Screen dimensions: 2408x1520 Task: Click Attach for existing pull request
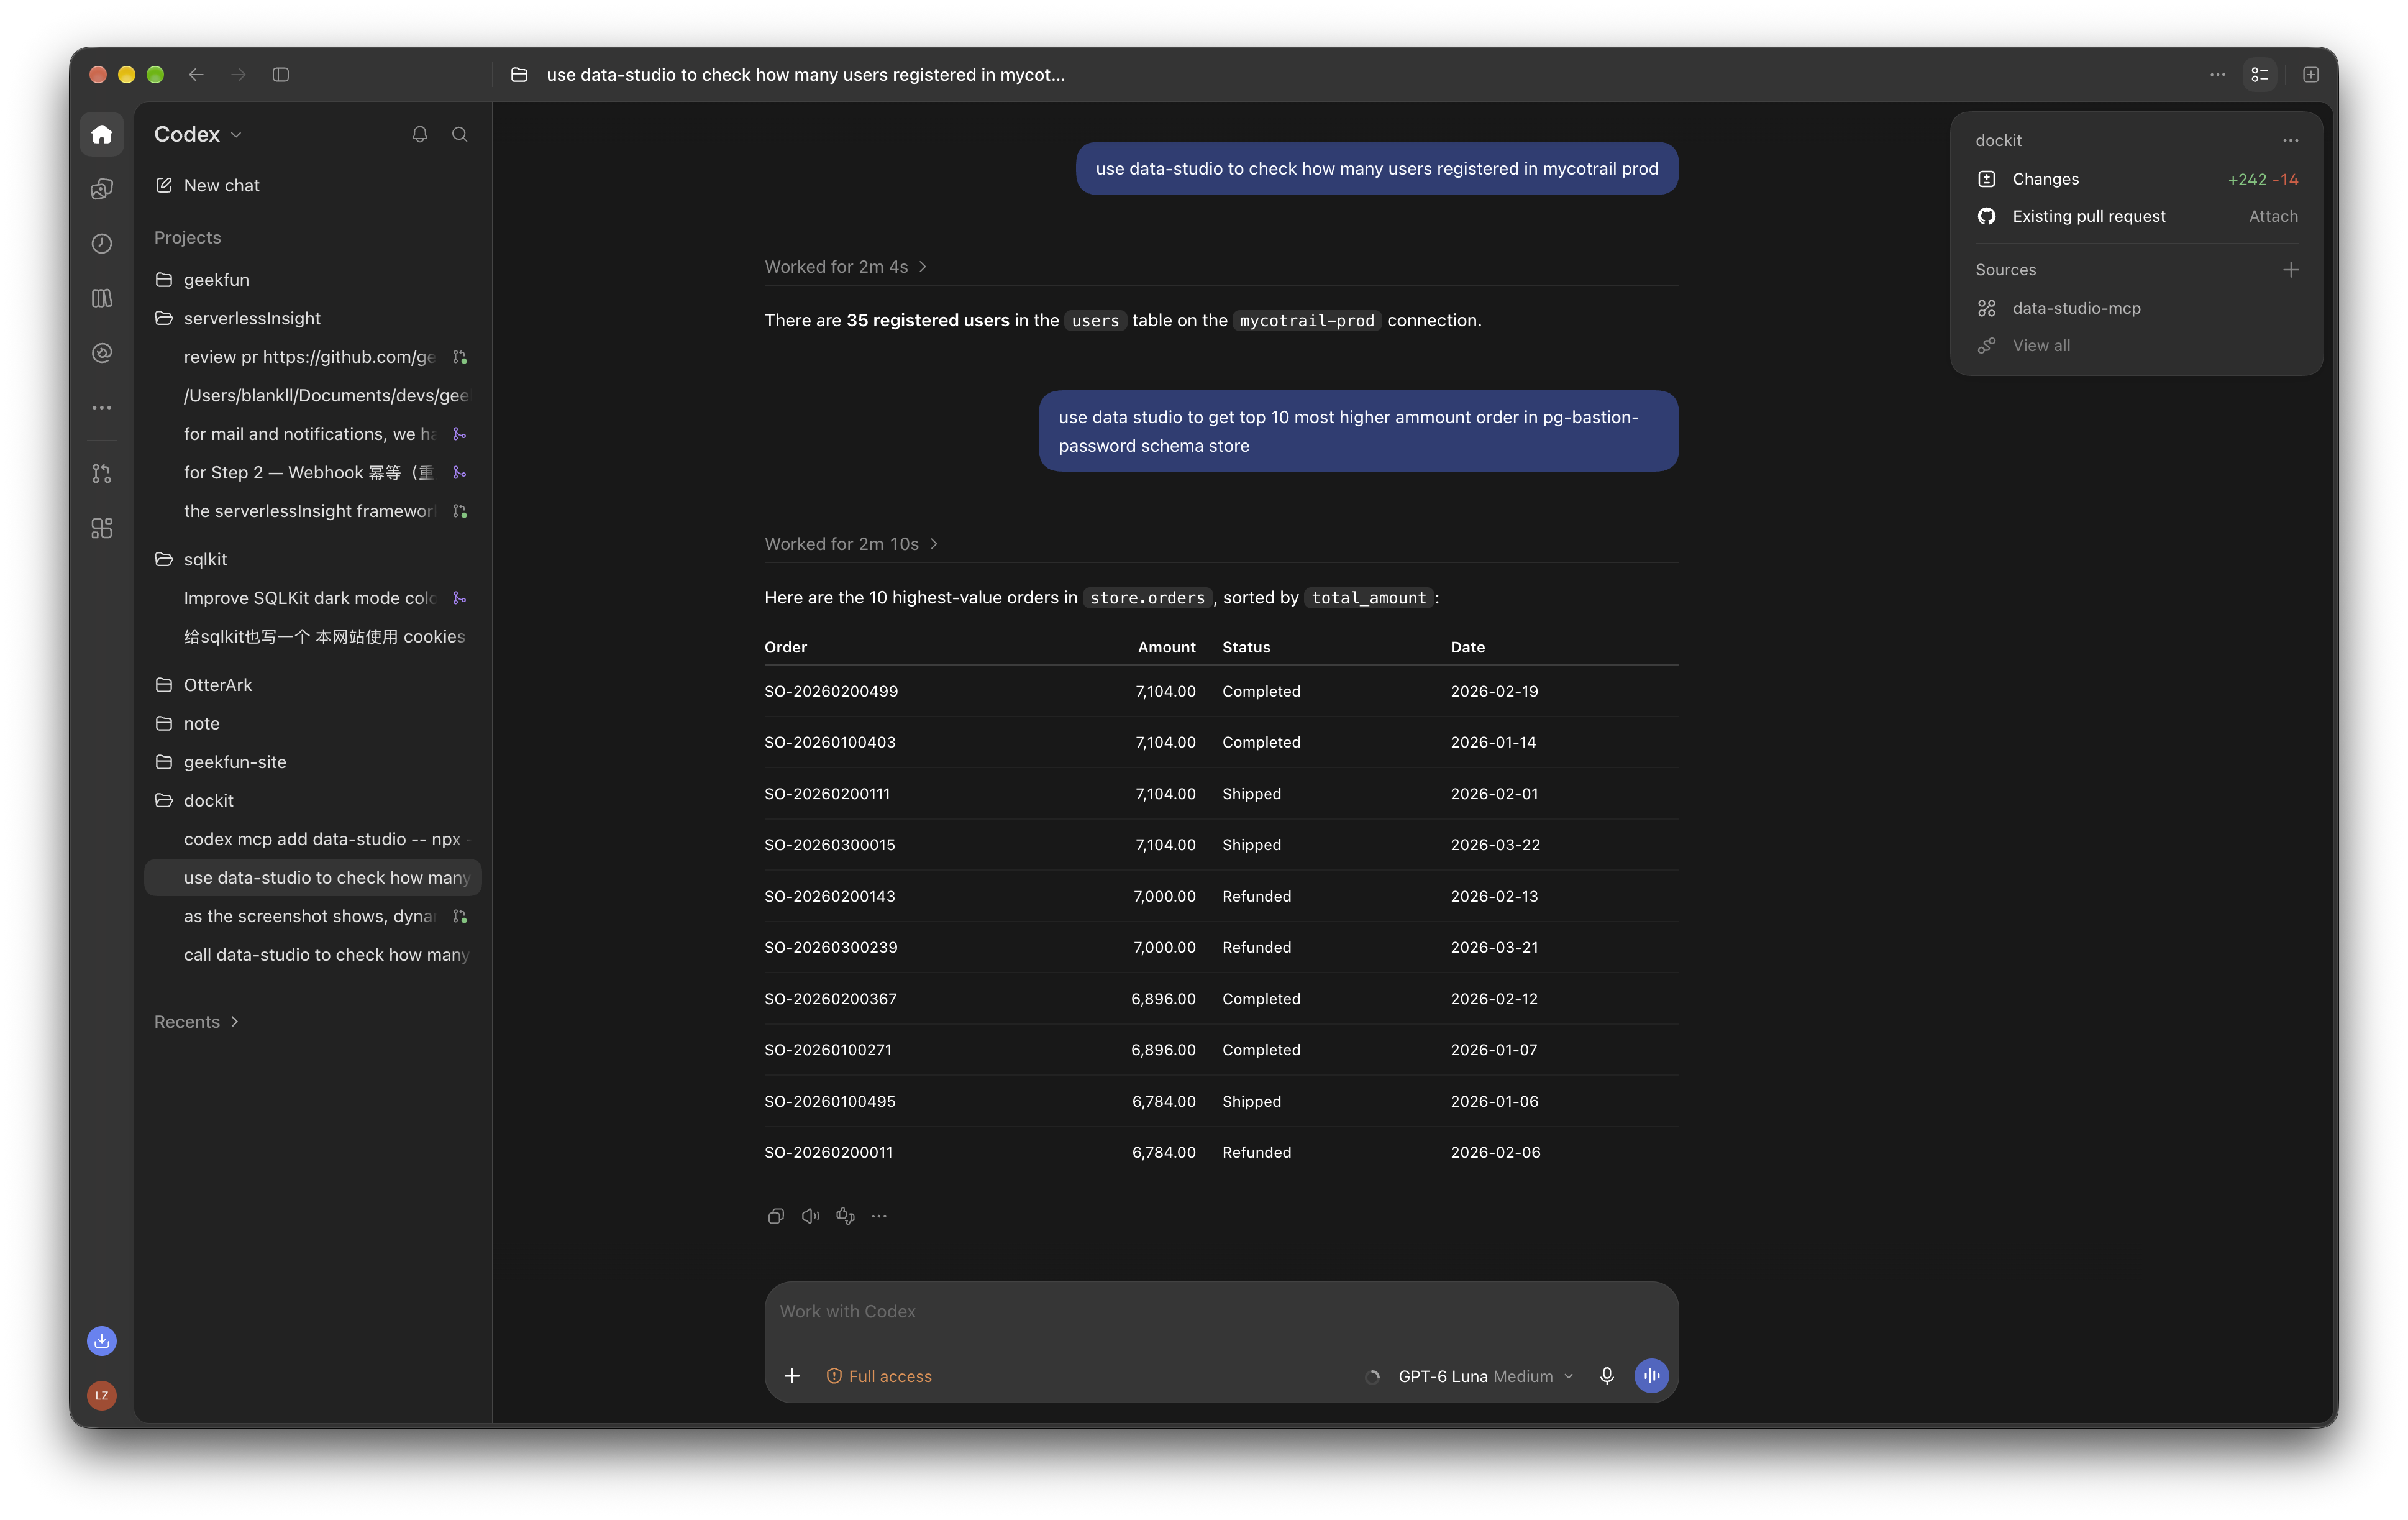click(2273, 216)
